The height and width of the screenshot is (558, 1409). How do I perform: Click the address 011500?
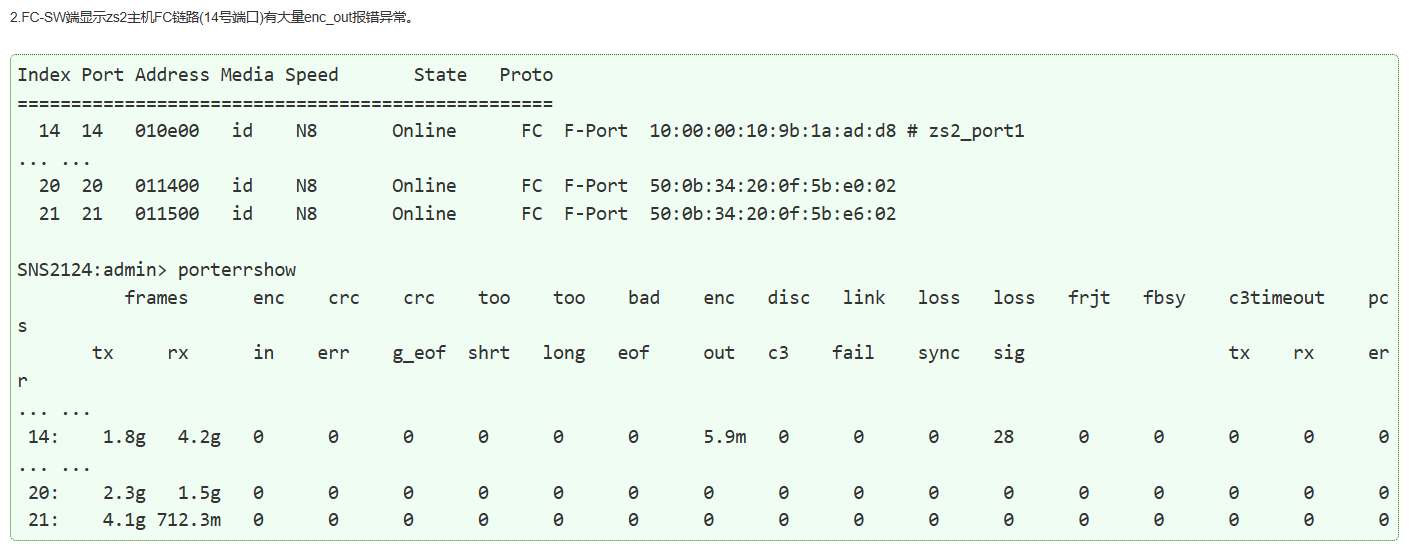(x=167, y=214)
